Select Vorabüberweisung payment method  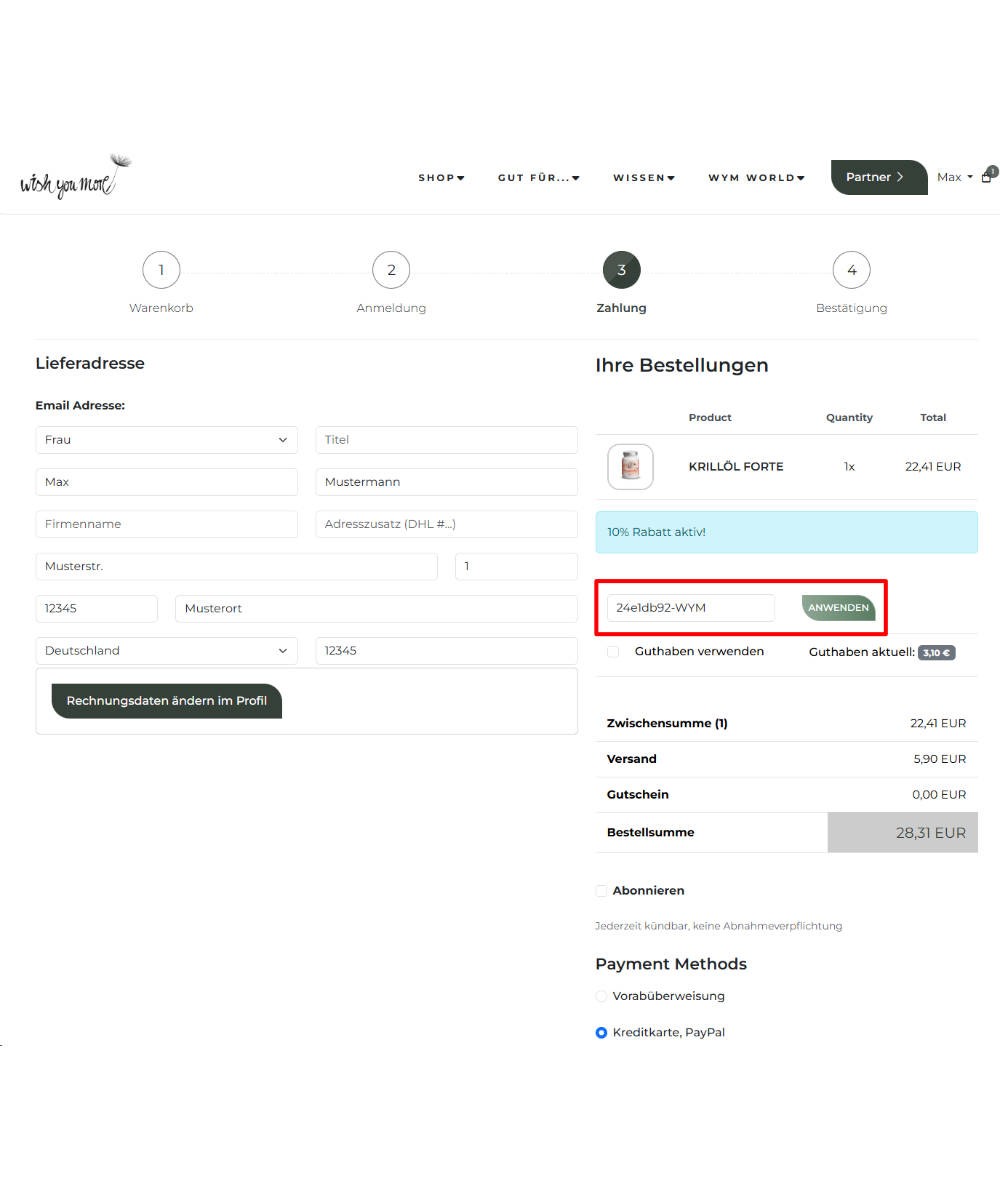[x=601, y=996]
